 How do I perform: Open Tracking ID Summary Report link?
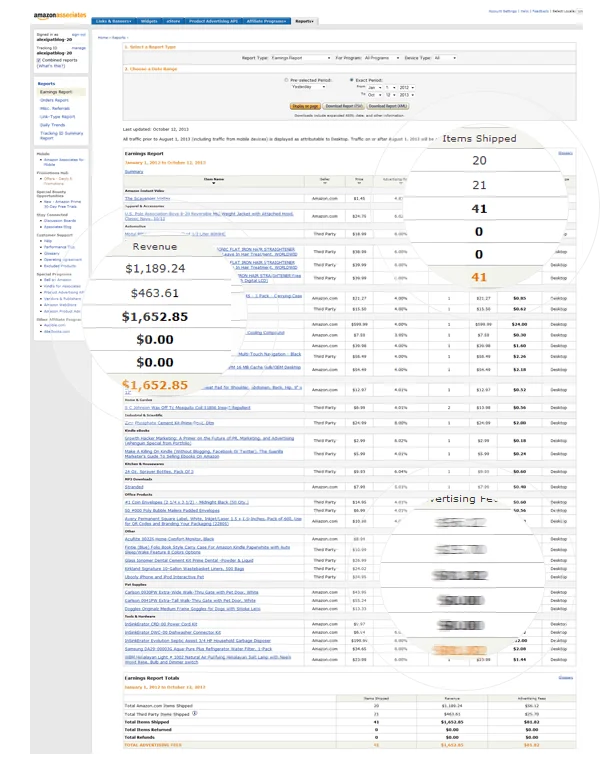61,136
